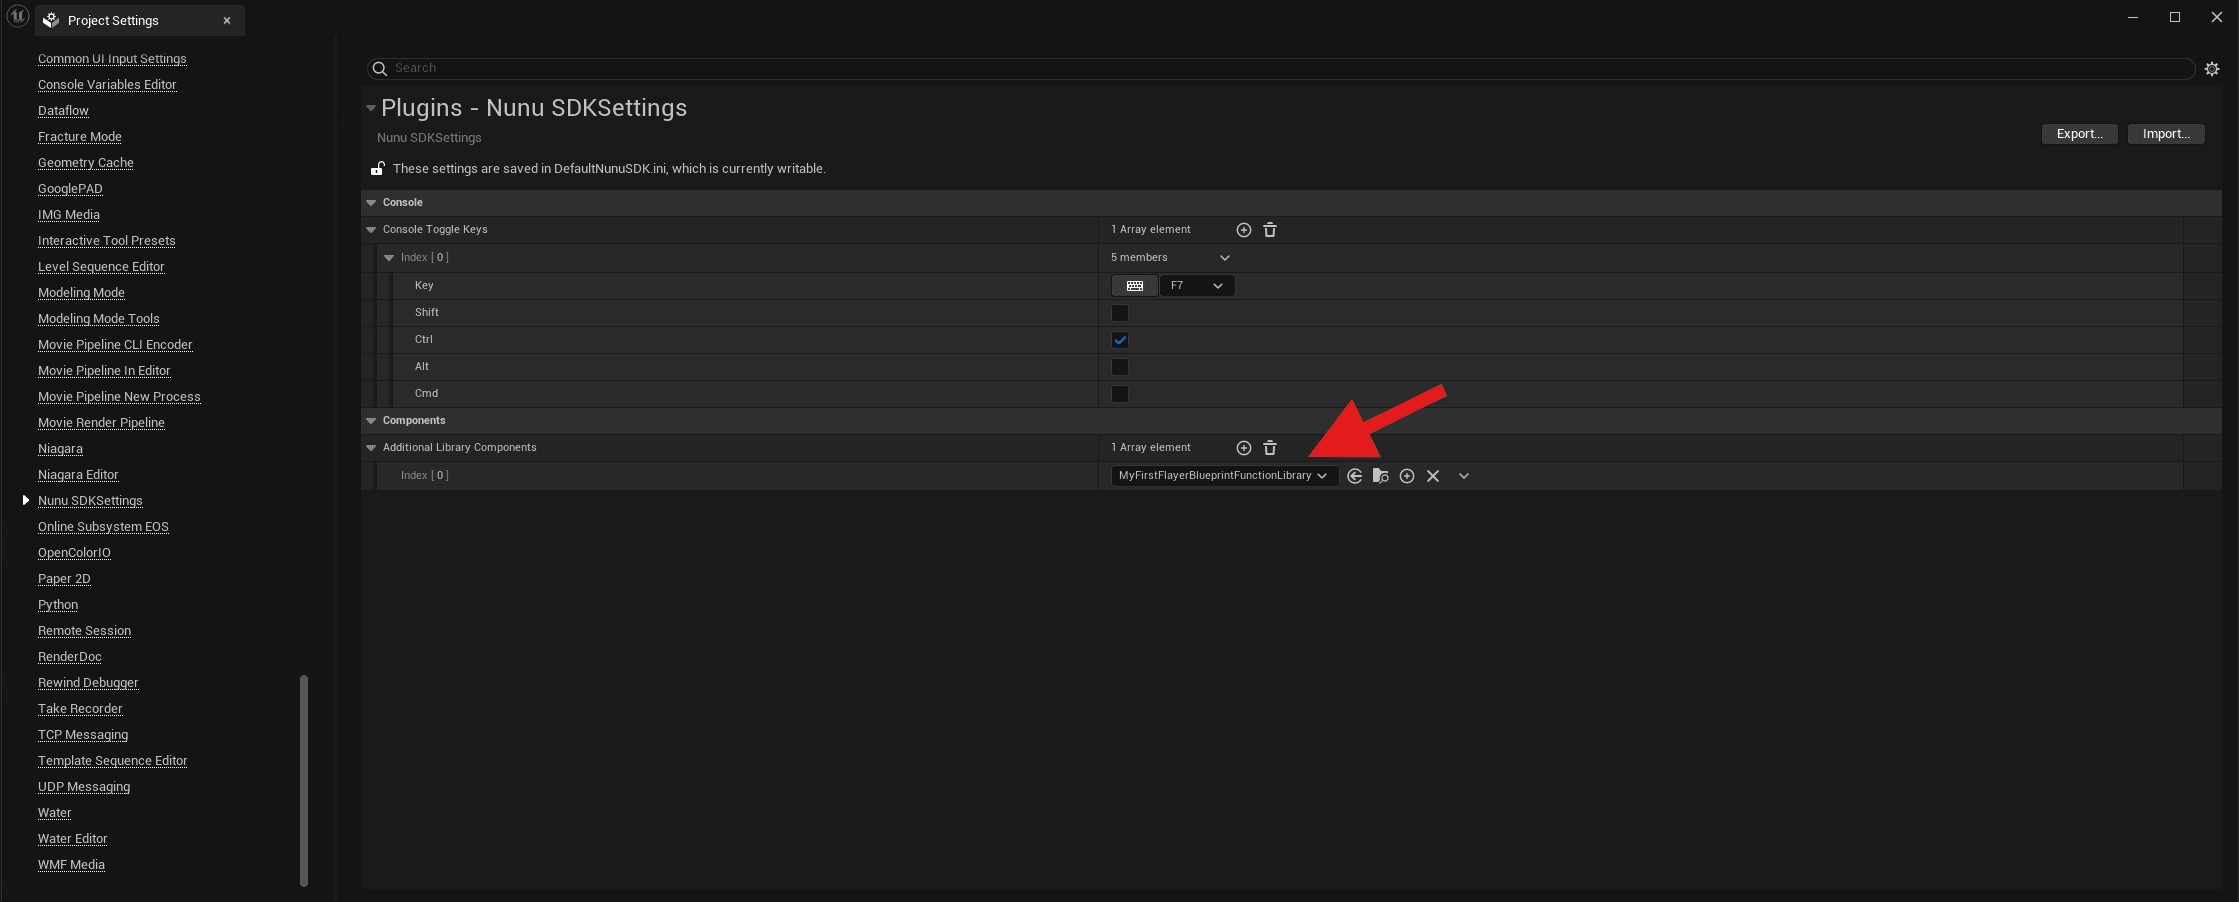Remove all Console Toggle Keys elements
Viewport: 2239px width, 902px height.
1270,230
